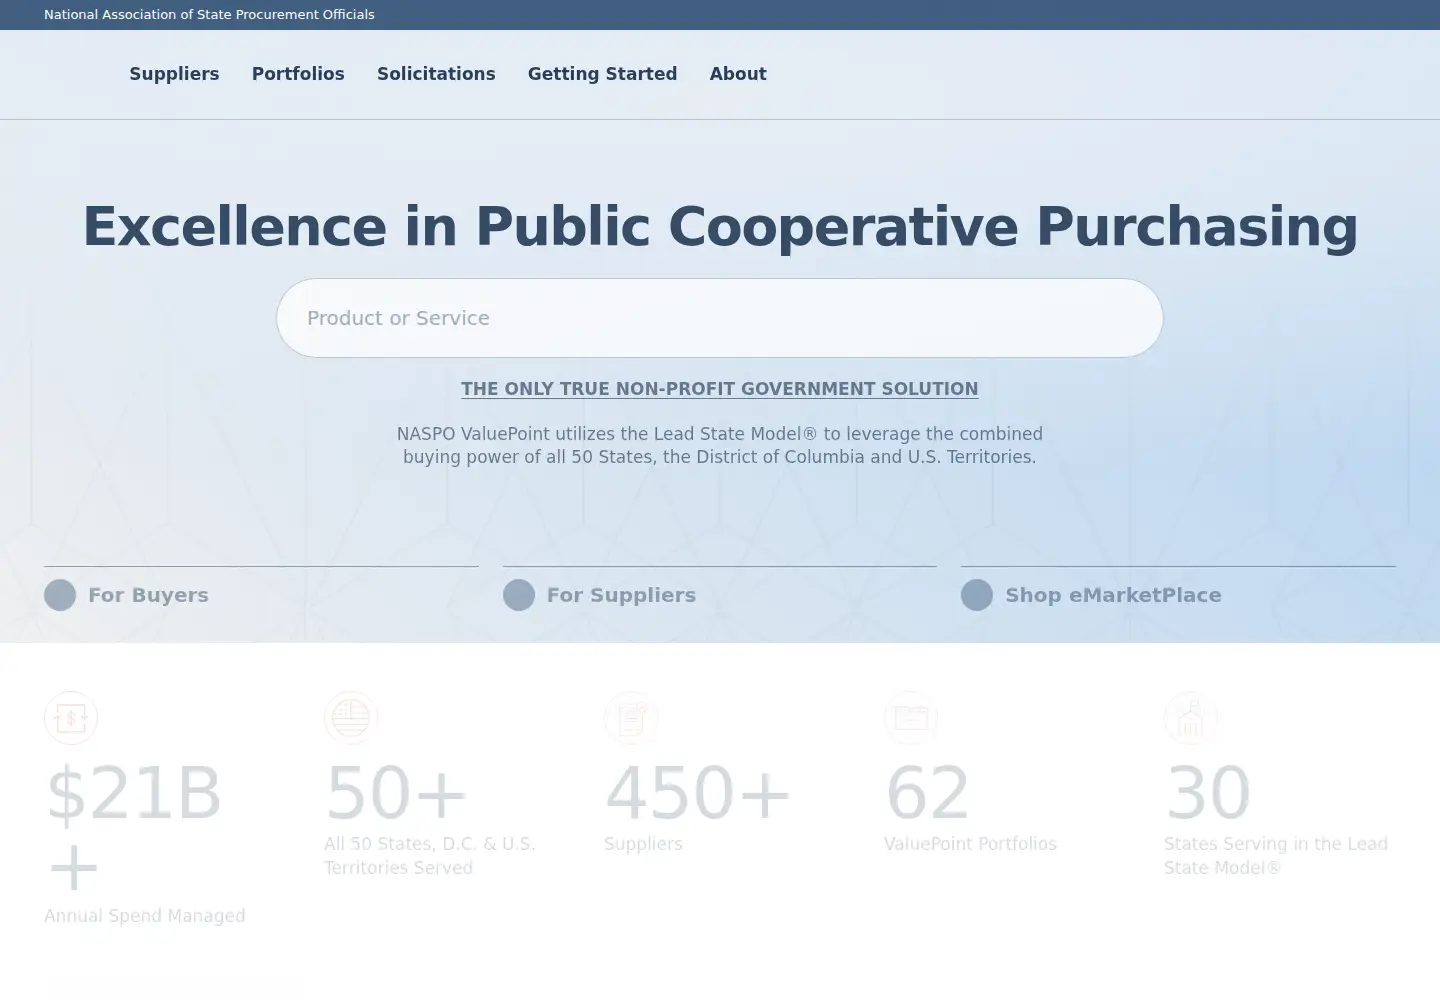Click the All 50 States, D.C. & U.S. Territories Served label
Screen dimensions: 1440x1000
(x=430, y=856)
